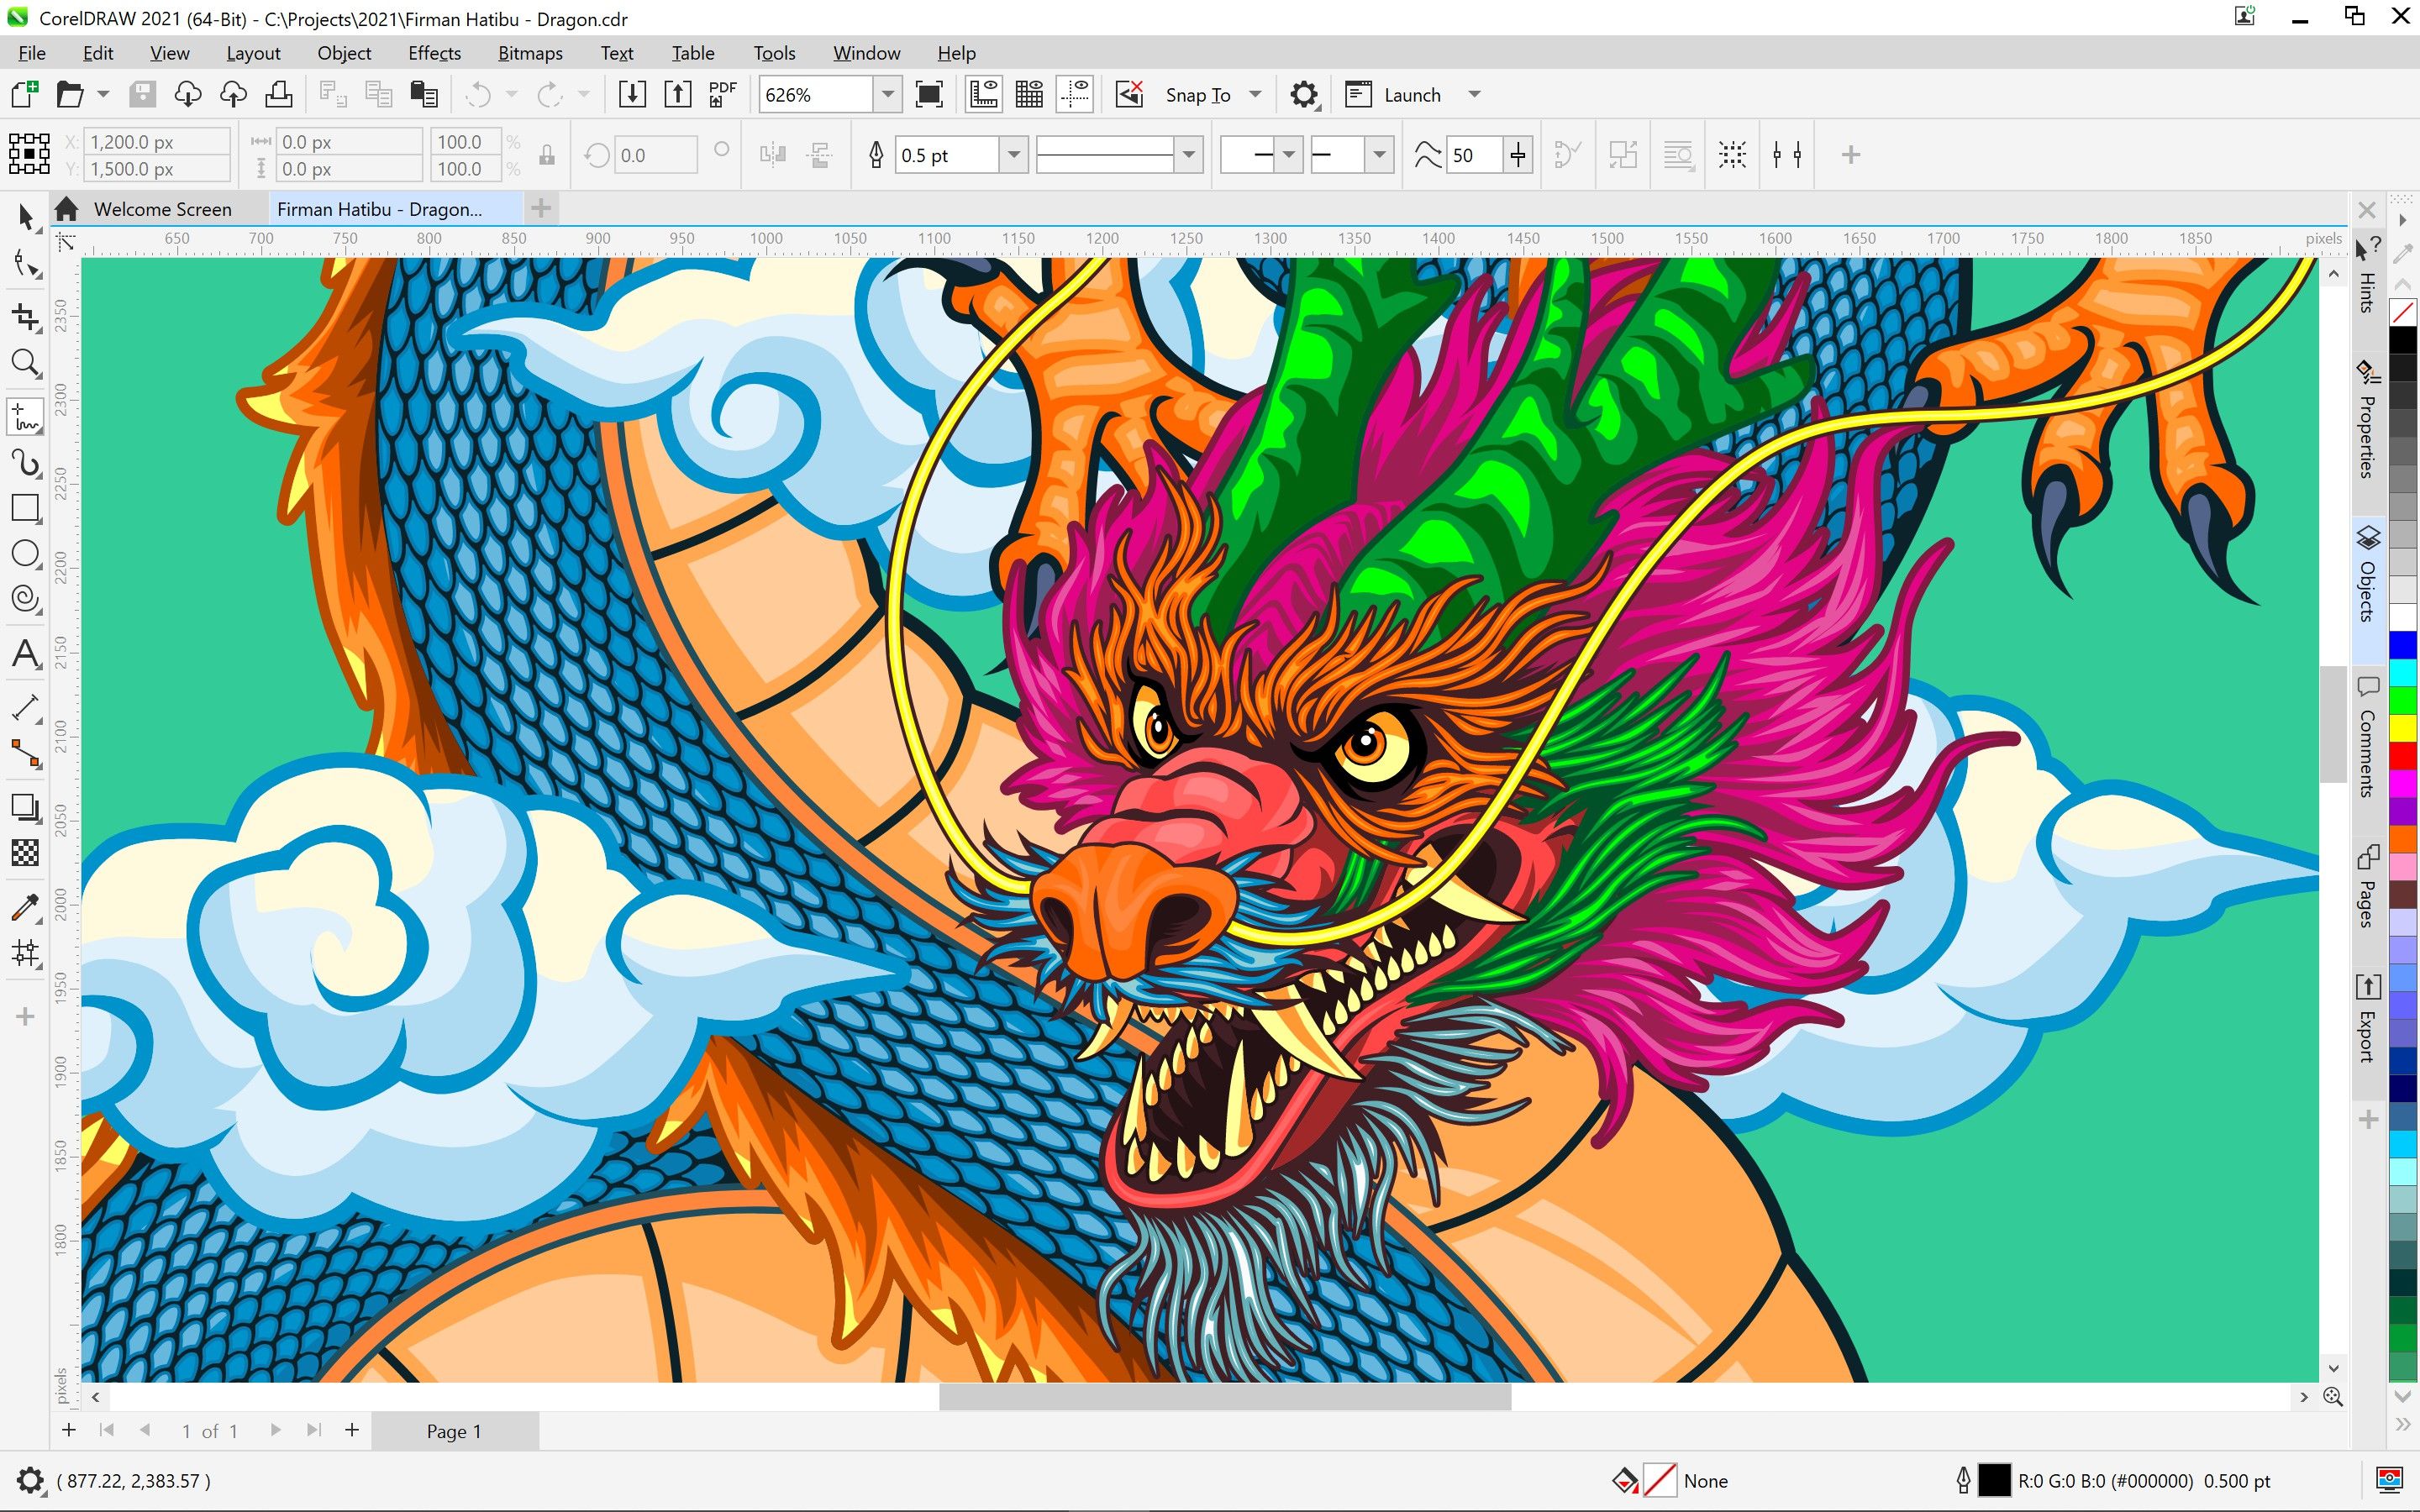
Task: Select the Zoom tool
Action: coord(23,362)
